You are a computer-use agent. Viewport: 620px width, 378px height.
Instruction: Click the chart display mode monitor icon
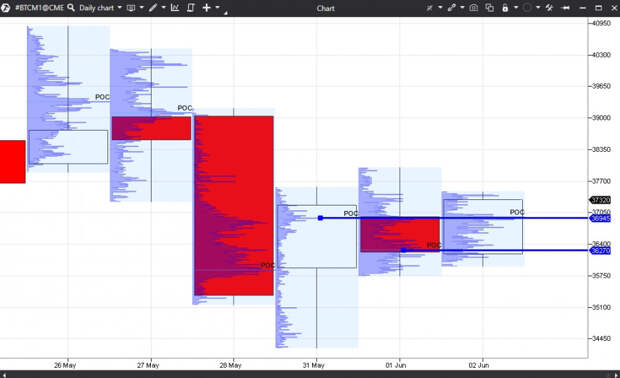[x=131, y=8]
